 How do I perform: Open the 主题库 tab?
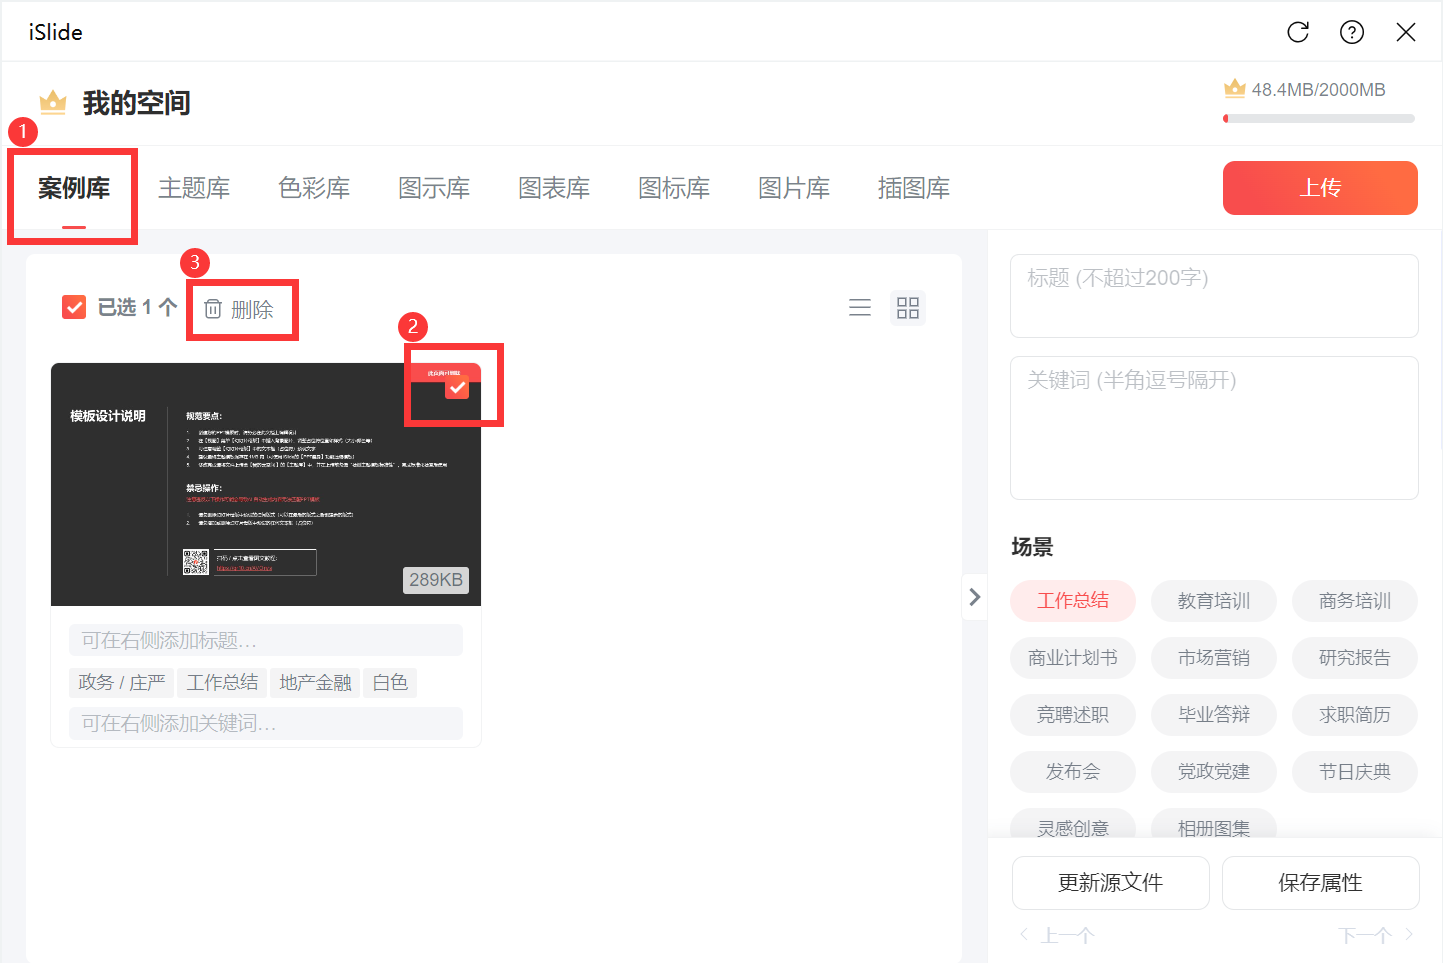tap(194, 188)
